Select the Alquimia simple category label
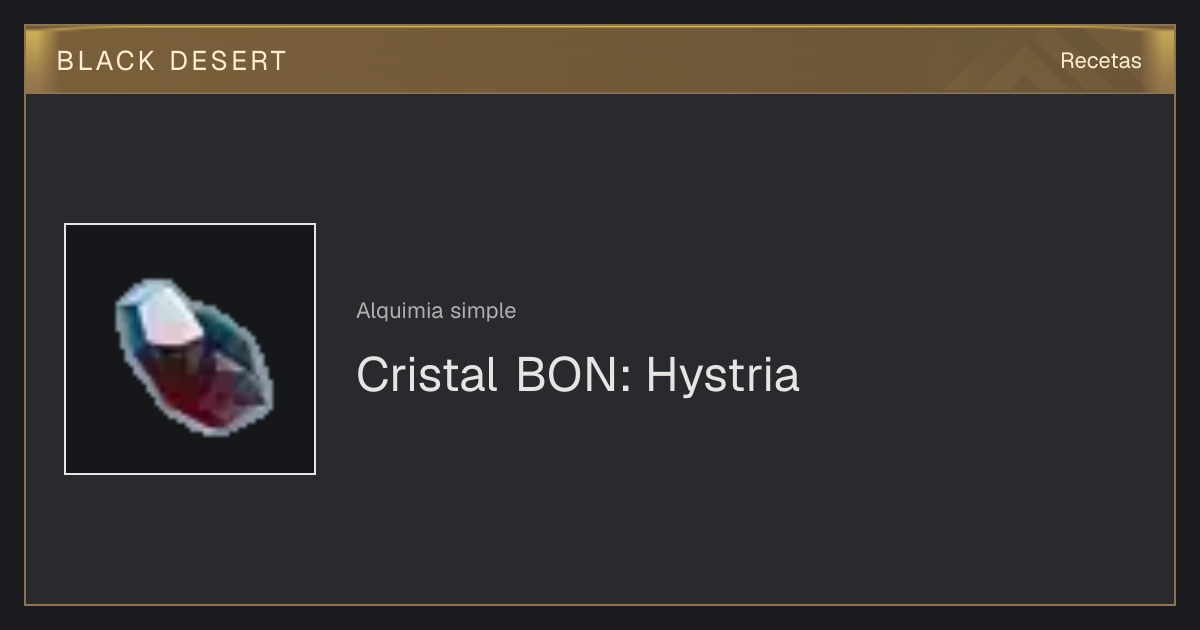1200x630 pixels. 436,311
